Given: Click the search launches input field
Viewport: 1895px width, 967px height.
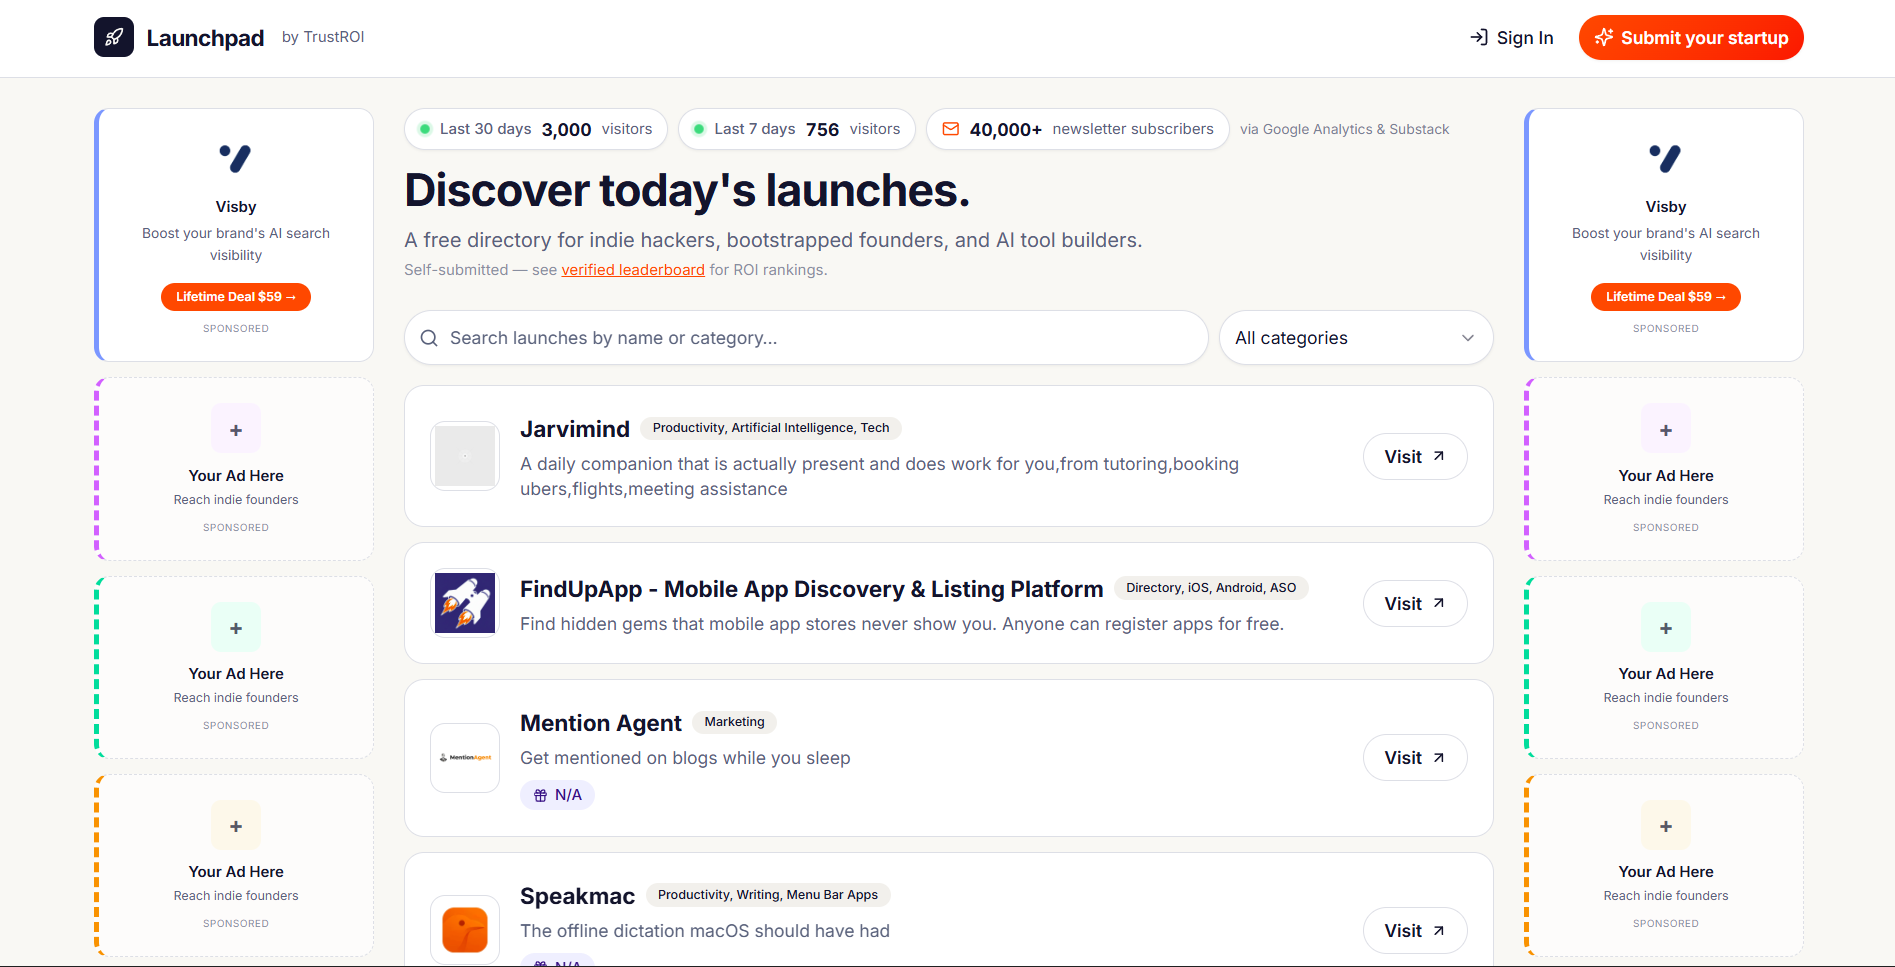Looking at the screenshot, I should [800, 337].
